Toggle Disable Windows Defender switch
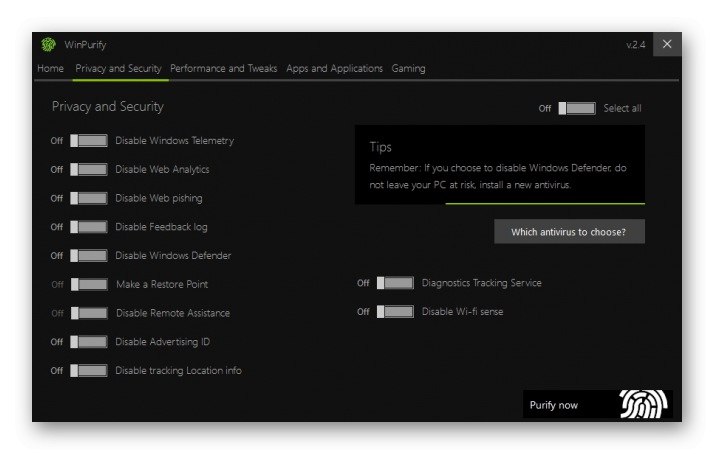The width and height of the screenshot is (714, 454). [x=89, y=255]
